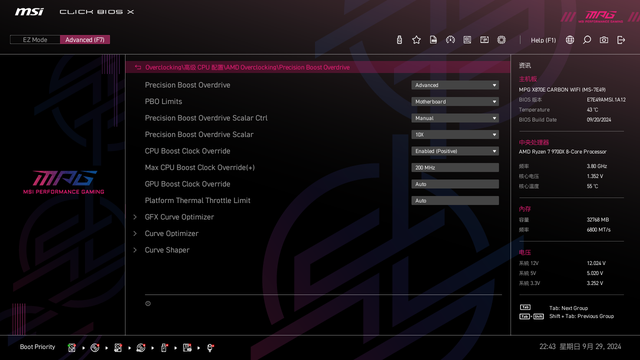Image resolution: width=640 pixels, height=360 pixels.
Task: Click the BIOS Build Date 09/20/2024
Action: point(599,120)
